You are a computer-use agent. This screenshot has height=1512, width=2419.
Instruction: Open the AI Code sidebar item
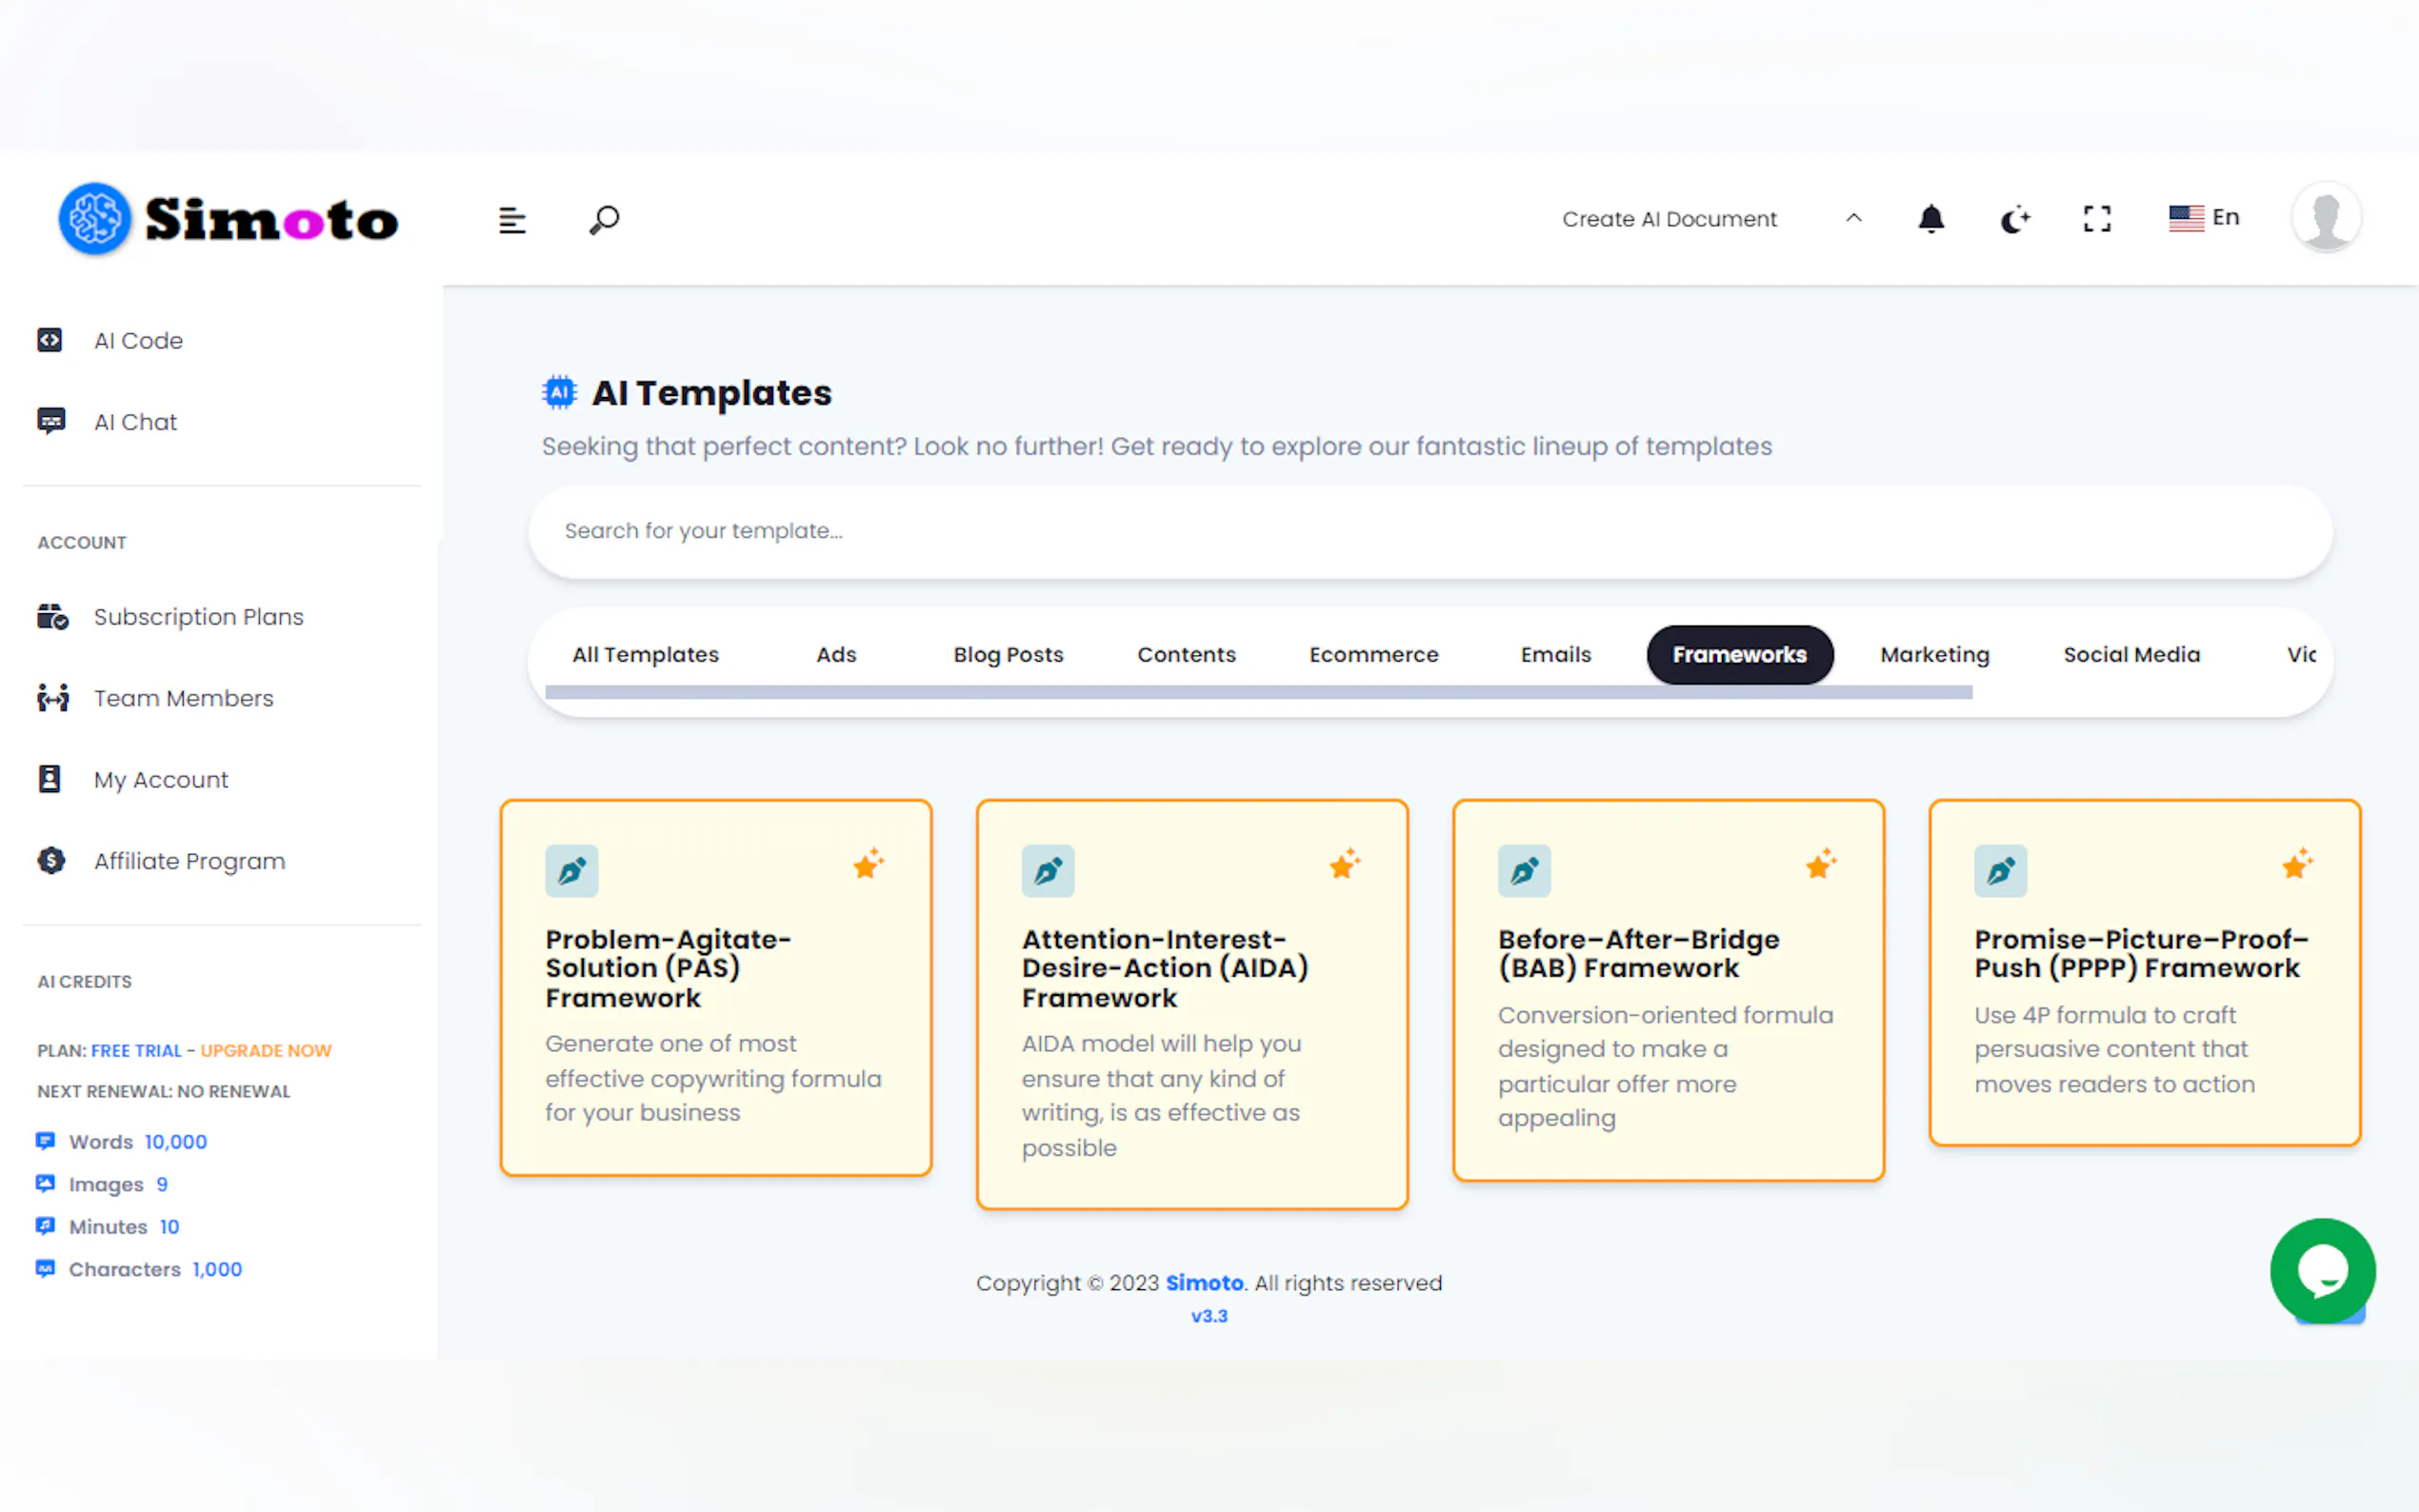point(138,341)
